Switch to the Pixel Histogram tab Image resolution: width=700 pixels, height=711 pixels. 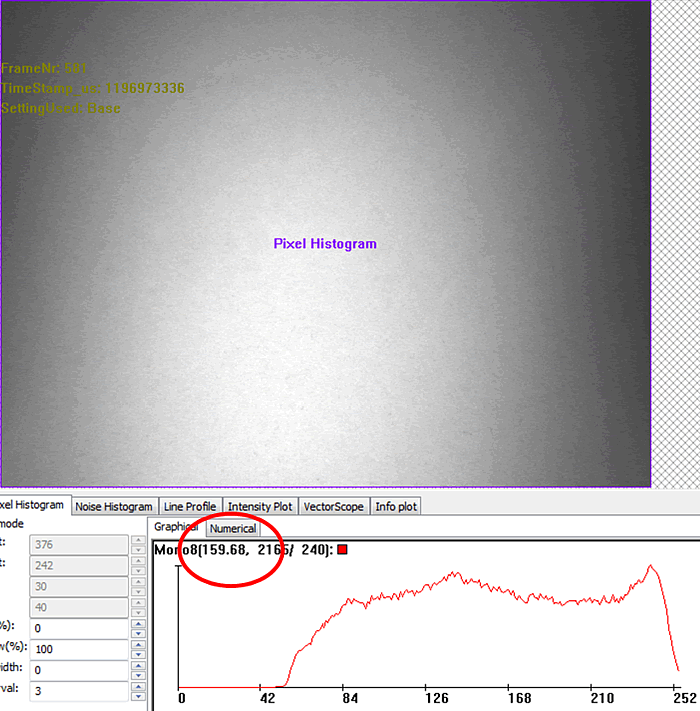coord(34,506)
